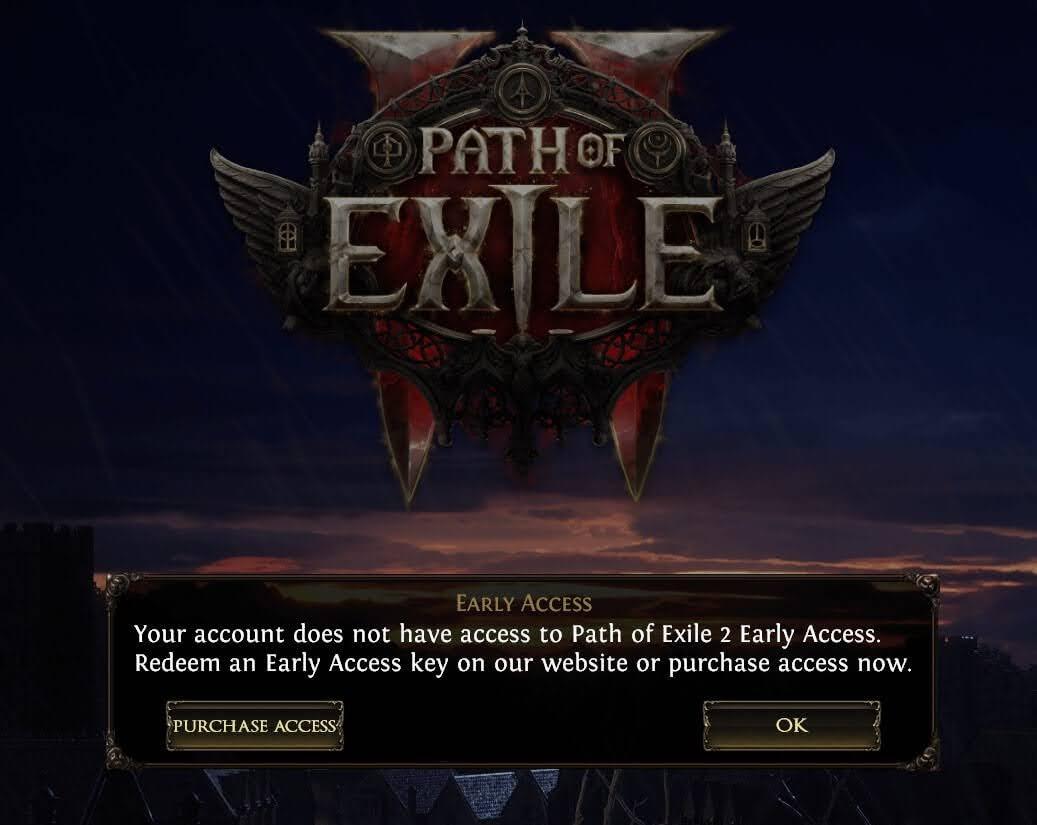Click the bottom-left ornamental corner of the dialog
This screenshot has width=1037, height=825.
coord(119,756)
